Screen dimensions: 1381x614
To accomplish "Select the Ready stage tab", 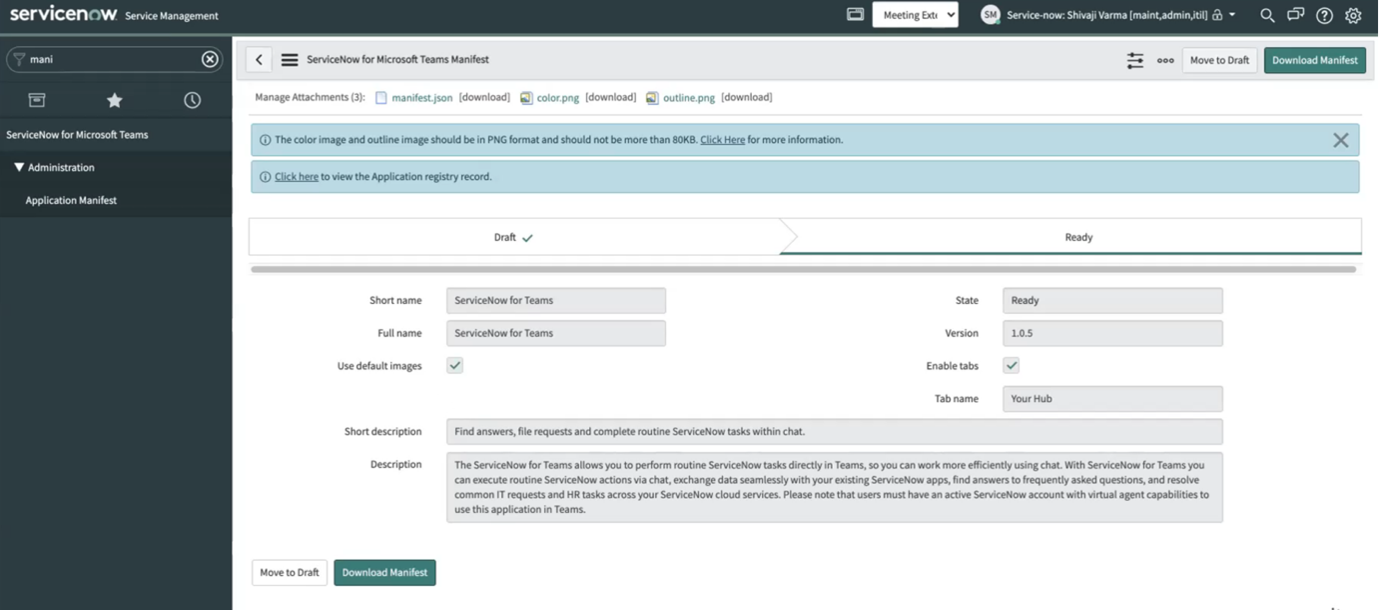I will (x=1078, y=237).
